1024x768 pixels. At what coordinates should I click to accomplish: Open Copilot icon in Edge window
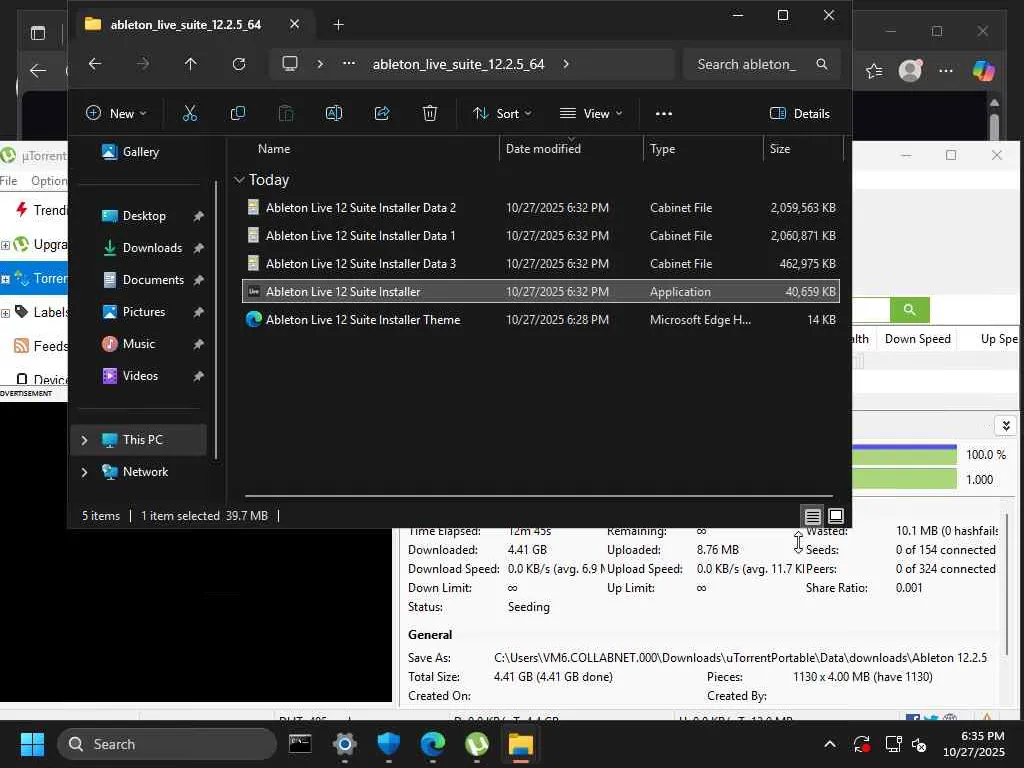pos(984,71)
